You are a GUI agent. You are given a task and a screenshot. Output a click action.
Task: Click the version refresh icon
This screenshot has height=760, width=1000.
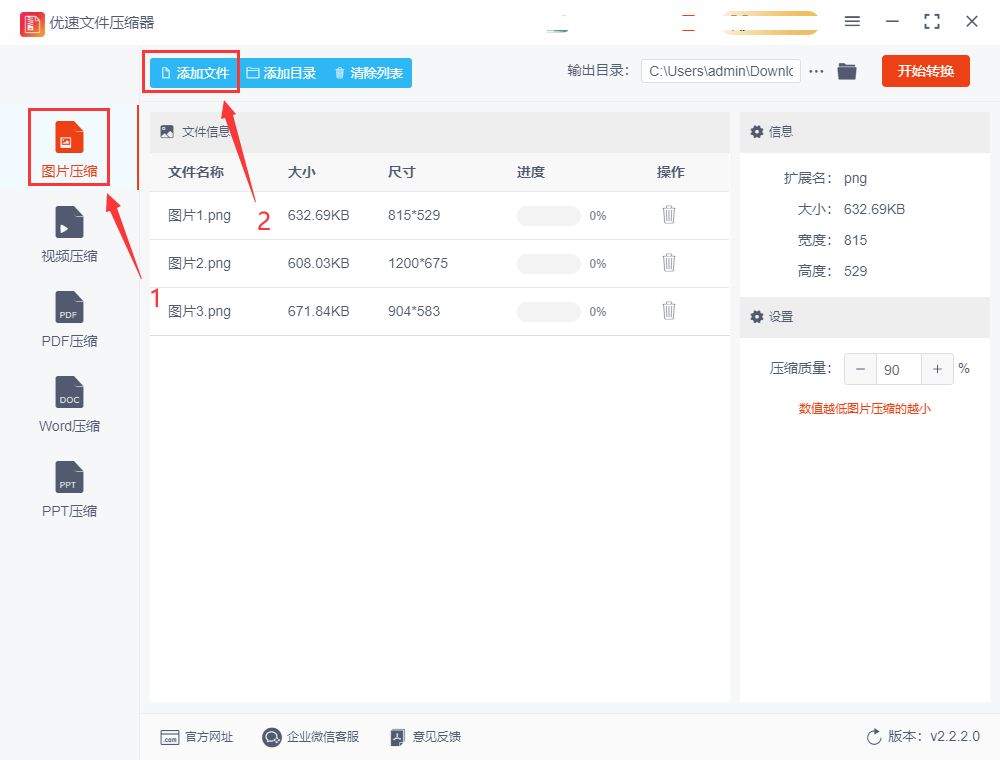[x=874, y=737]
